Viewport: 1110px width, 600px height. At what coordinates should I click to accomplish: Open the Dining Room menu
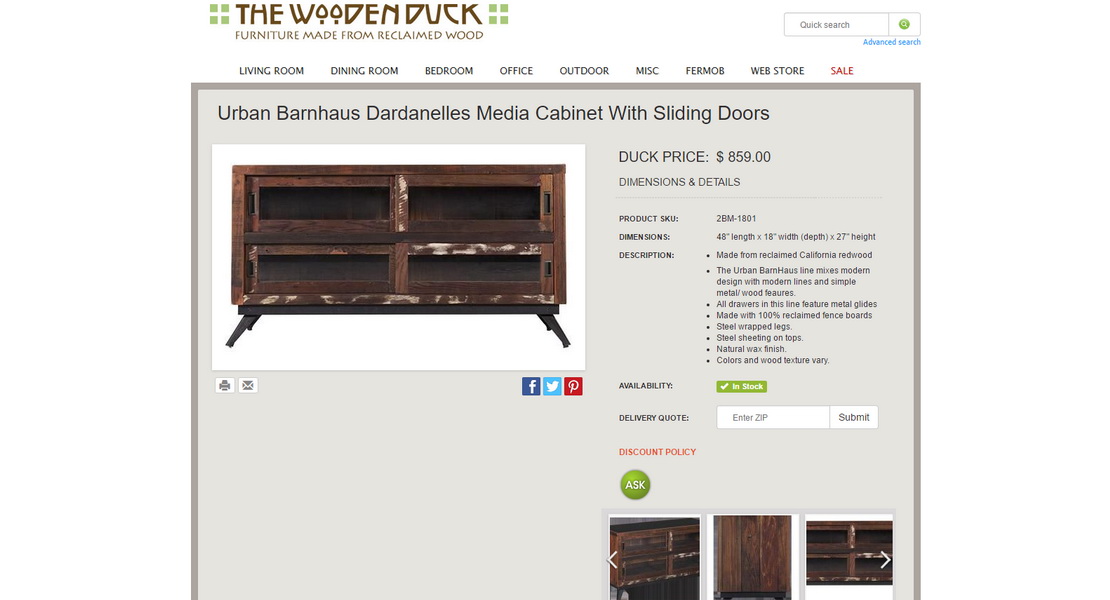[x=364, y=71]
